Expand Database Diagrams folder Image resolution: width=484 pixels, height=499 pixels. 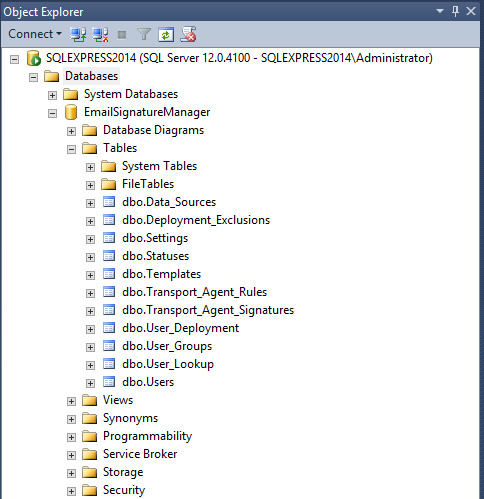tap(71, 132)
